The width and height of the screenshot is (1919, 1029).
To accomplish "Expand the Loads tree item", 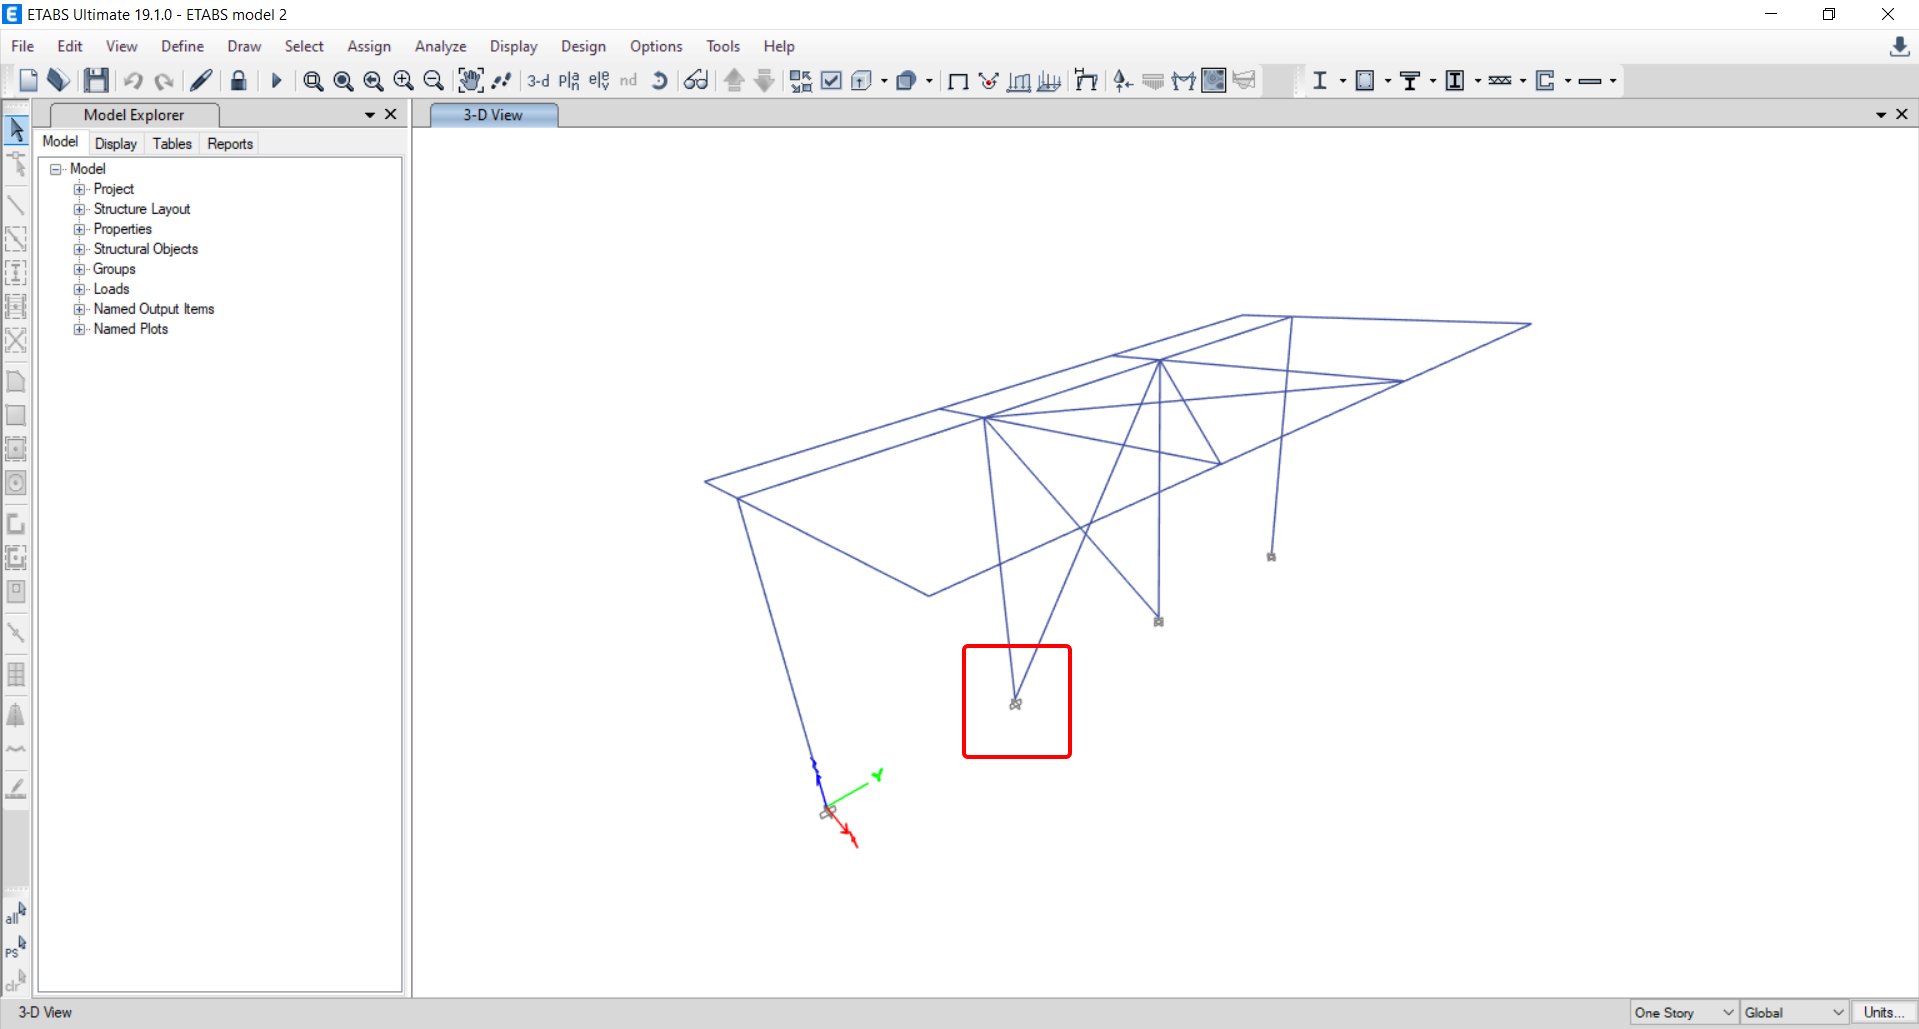I will (80, 289).
